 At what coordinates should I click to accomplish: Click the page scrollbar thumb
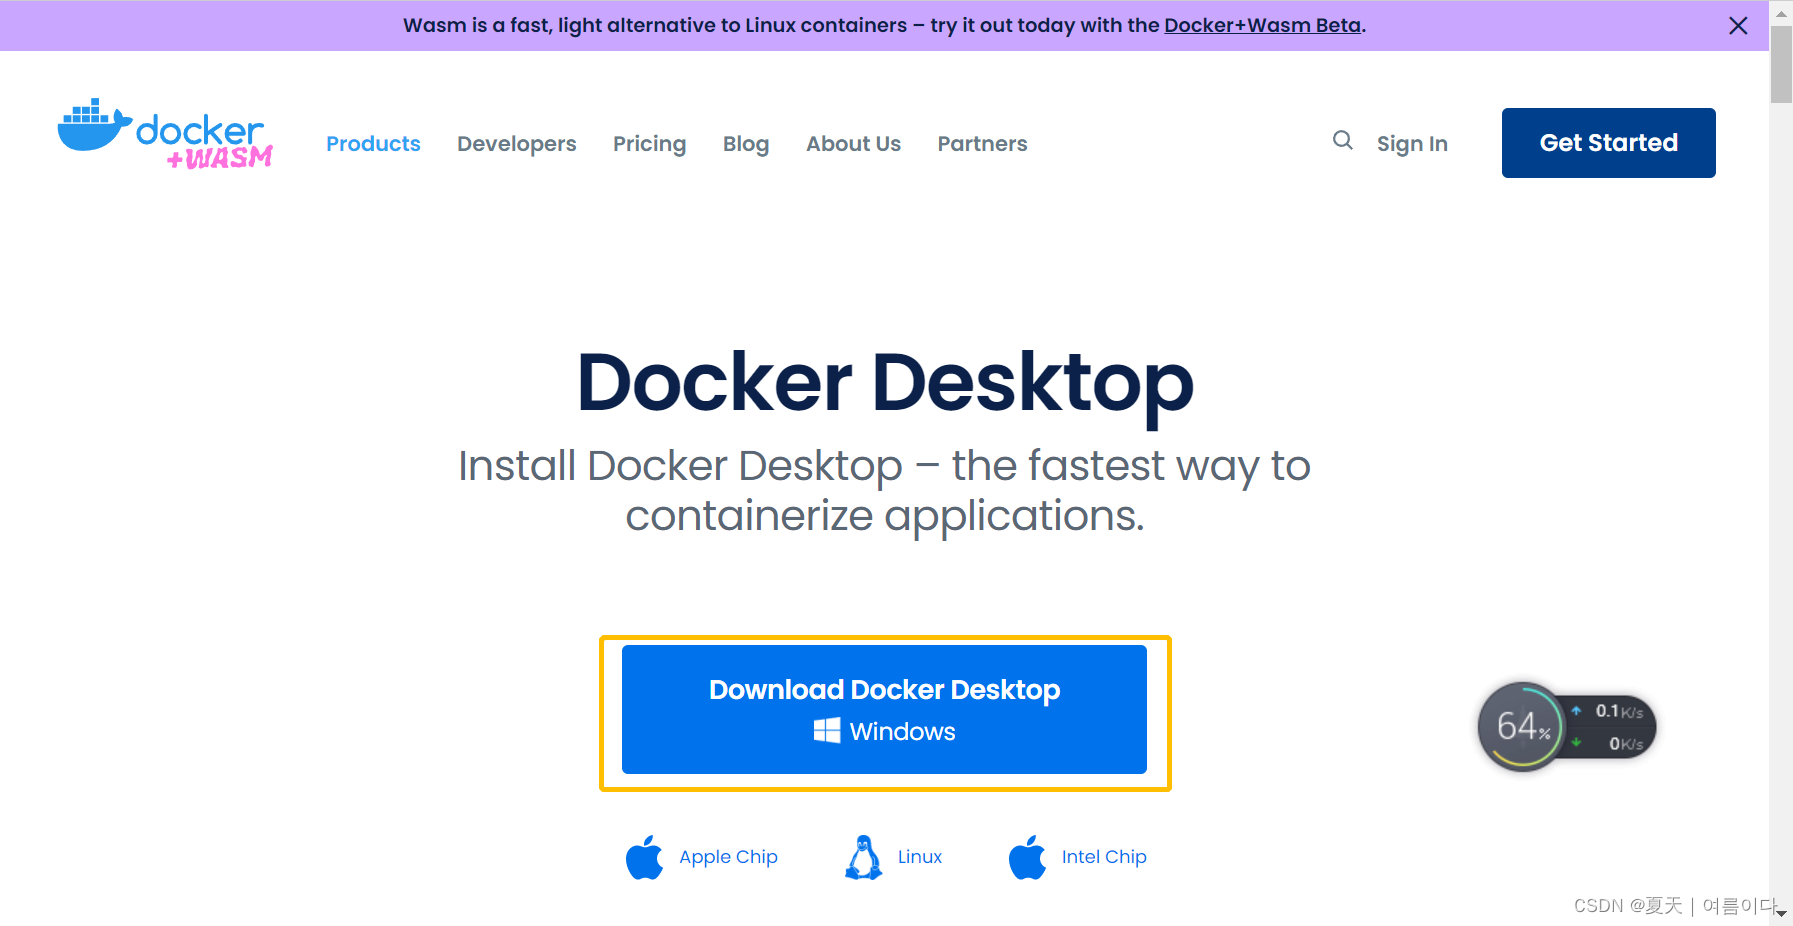pyautogui.click(x=1781, y=65)
